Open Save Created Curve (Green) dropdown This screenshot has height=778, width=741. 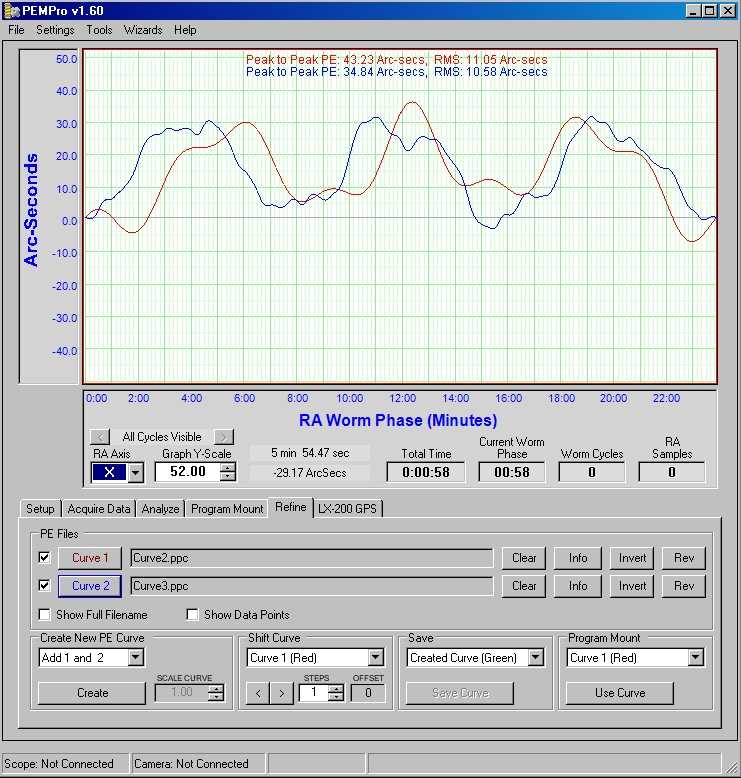(536, 657)
